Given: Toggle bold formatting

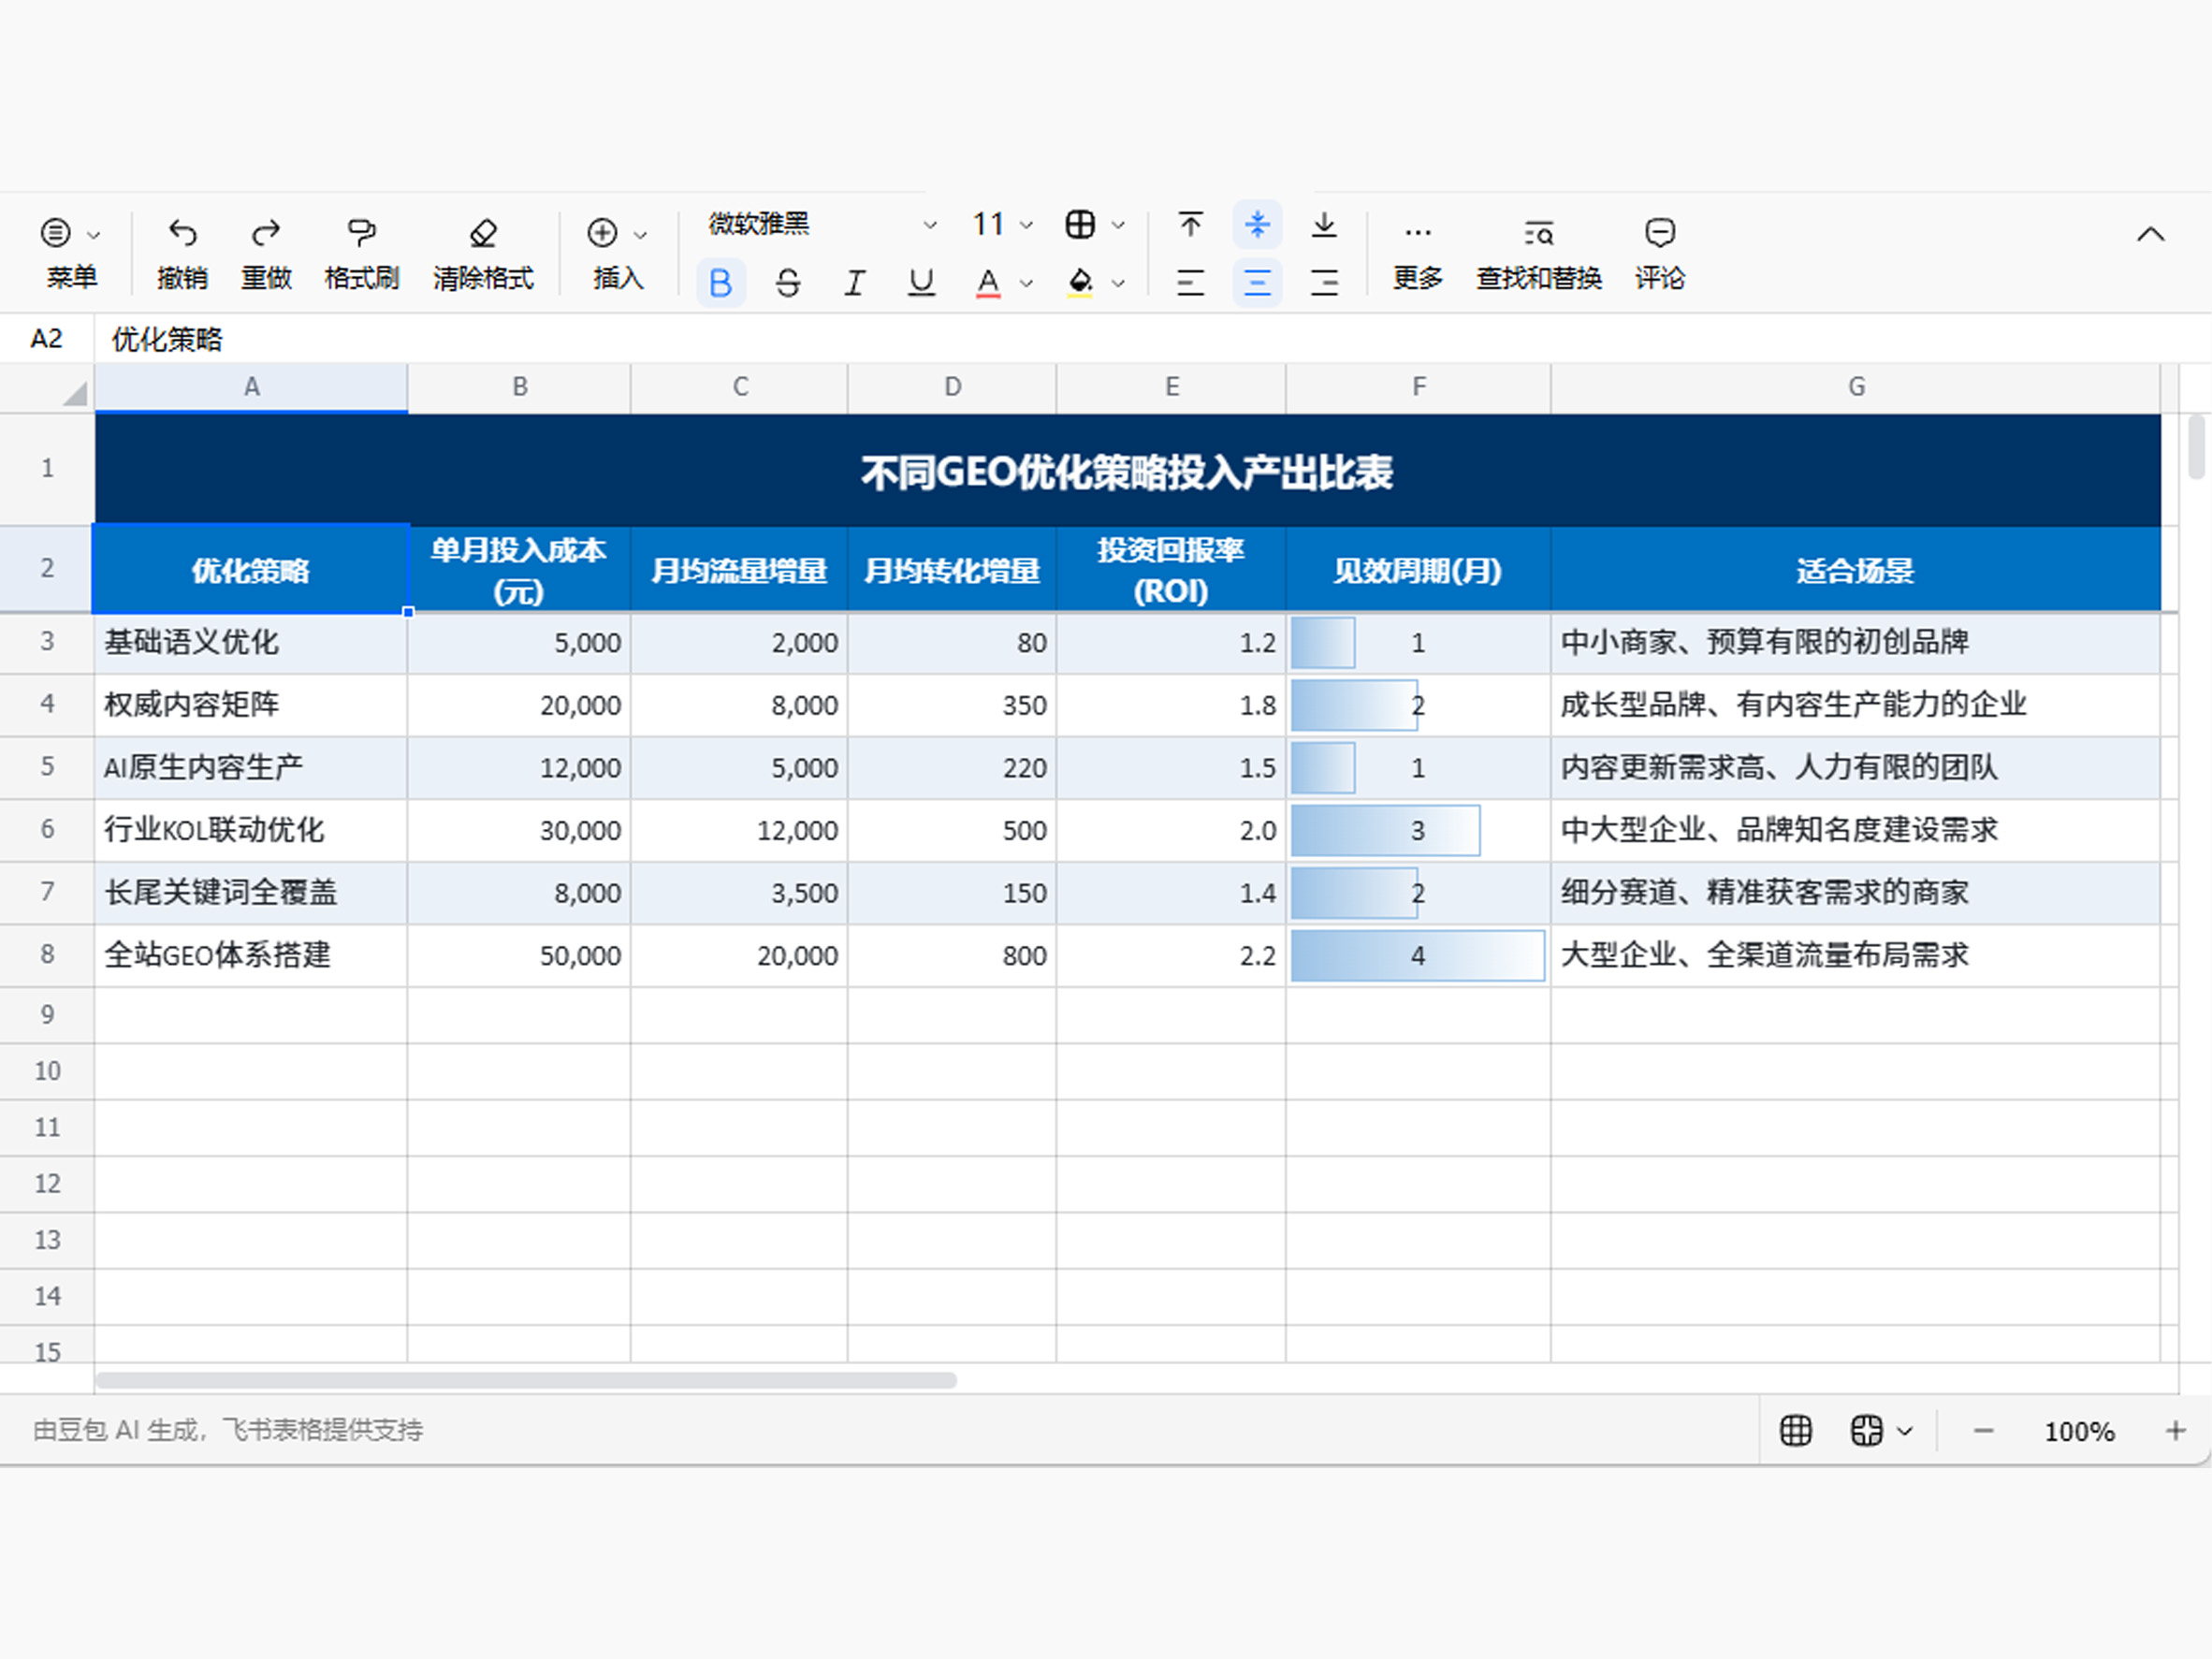Looking at the screenshot, I should point(720,283).
